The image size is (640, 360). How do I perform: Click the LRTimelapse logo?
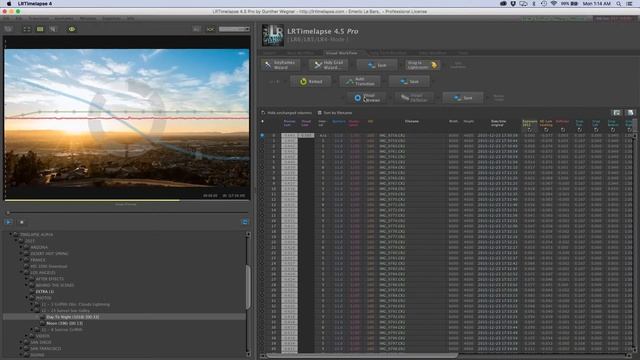click(x=273, y=35)
